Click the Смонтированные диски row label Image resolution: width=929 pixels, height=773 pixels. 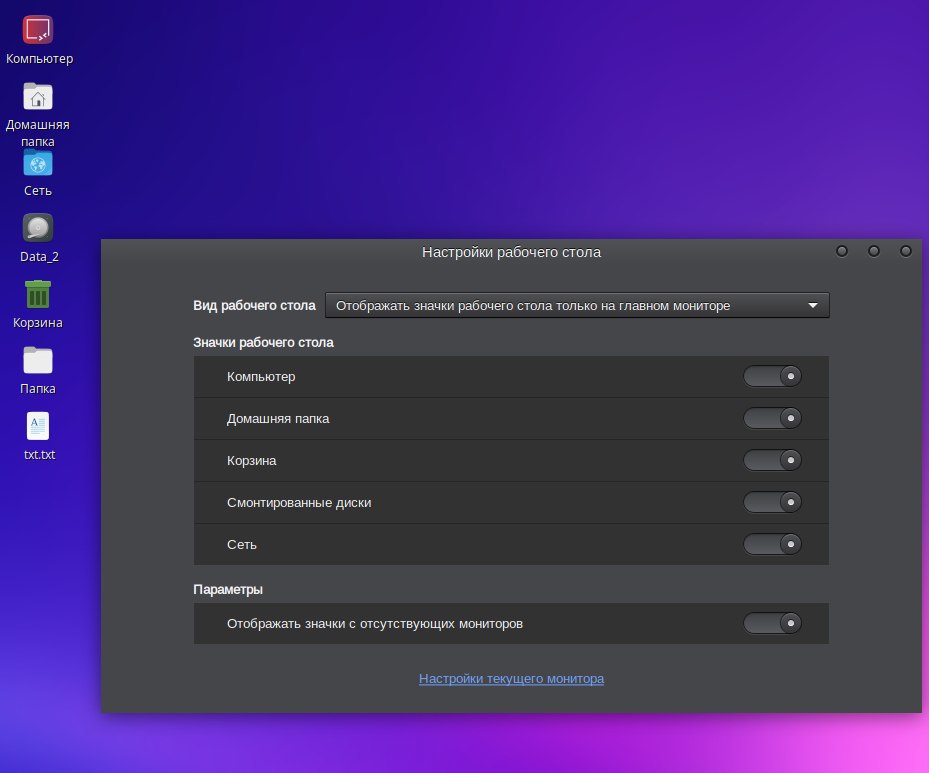[299, 503]
